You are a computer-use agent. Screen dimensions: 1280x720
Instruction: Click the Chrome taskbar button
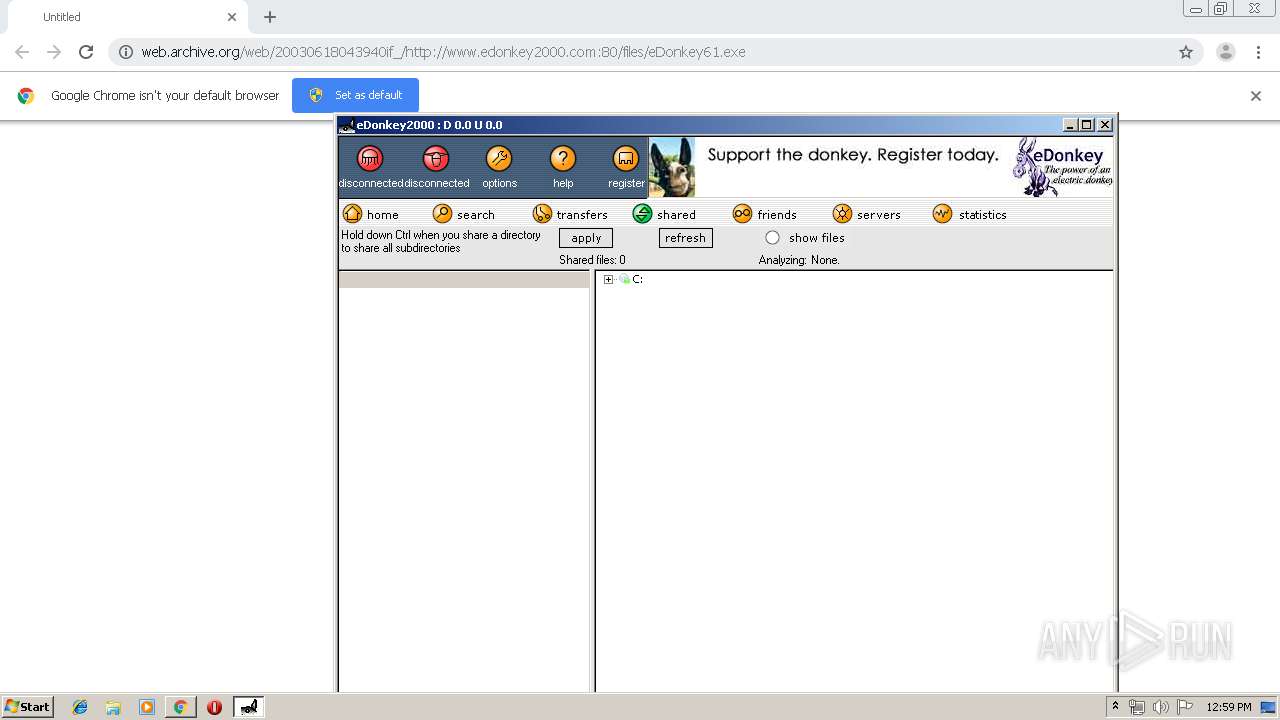click(180, 707)
